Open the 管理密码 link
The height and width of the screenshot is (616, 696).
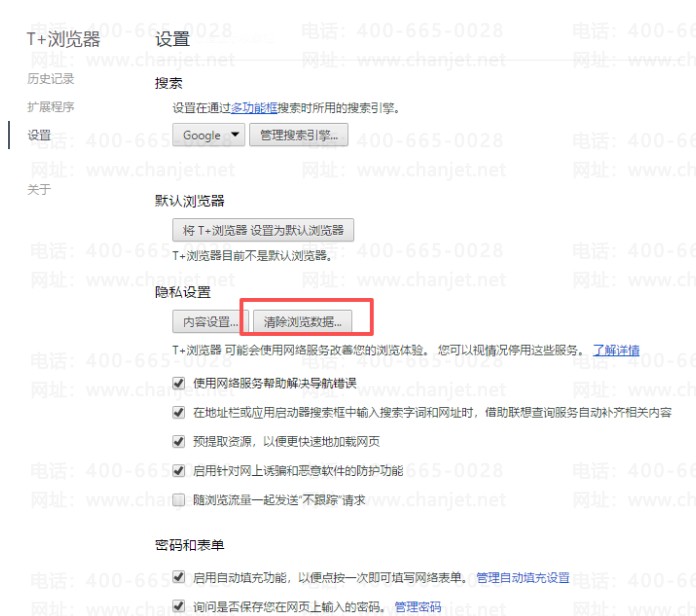pos(418,606)
